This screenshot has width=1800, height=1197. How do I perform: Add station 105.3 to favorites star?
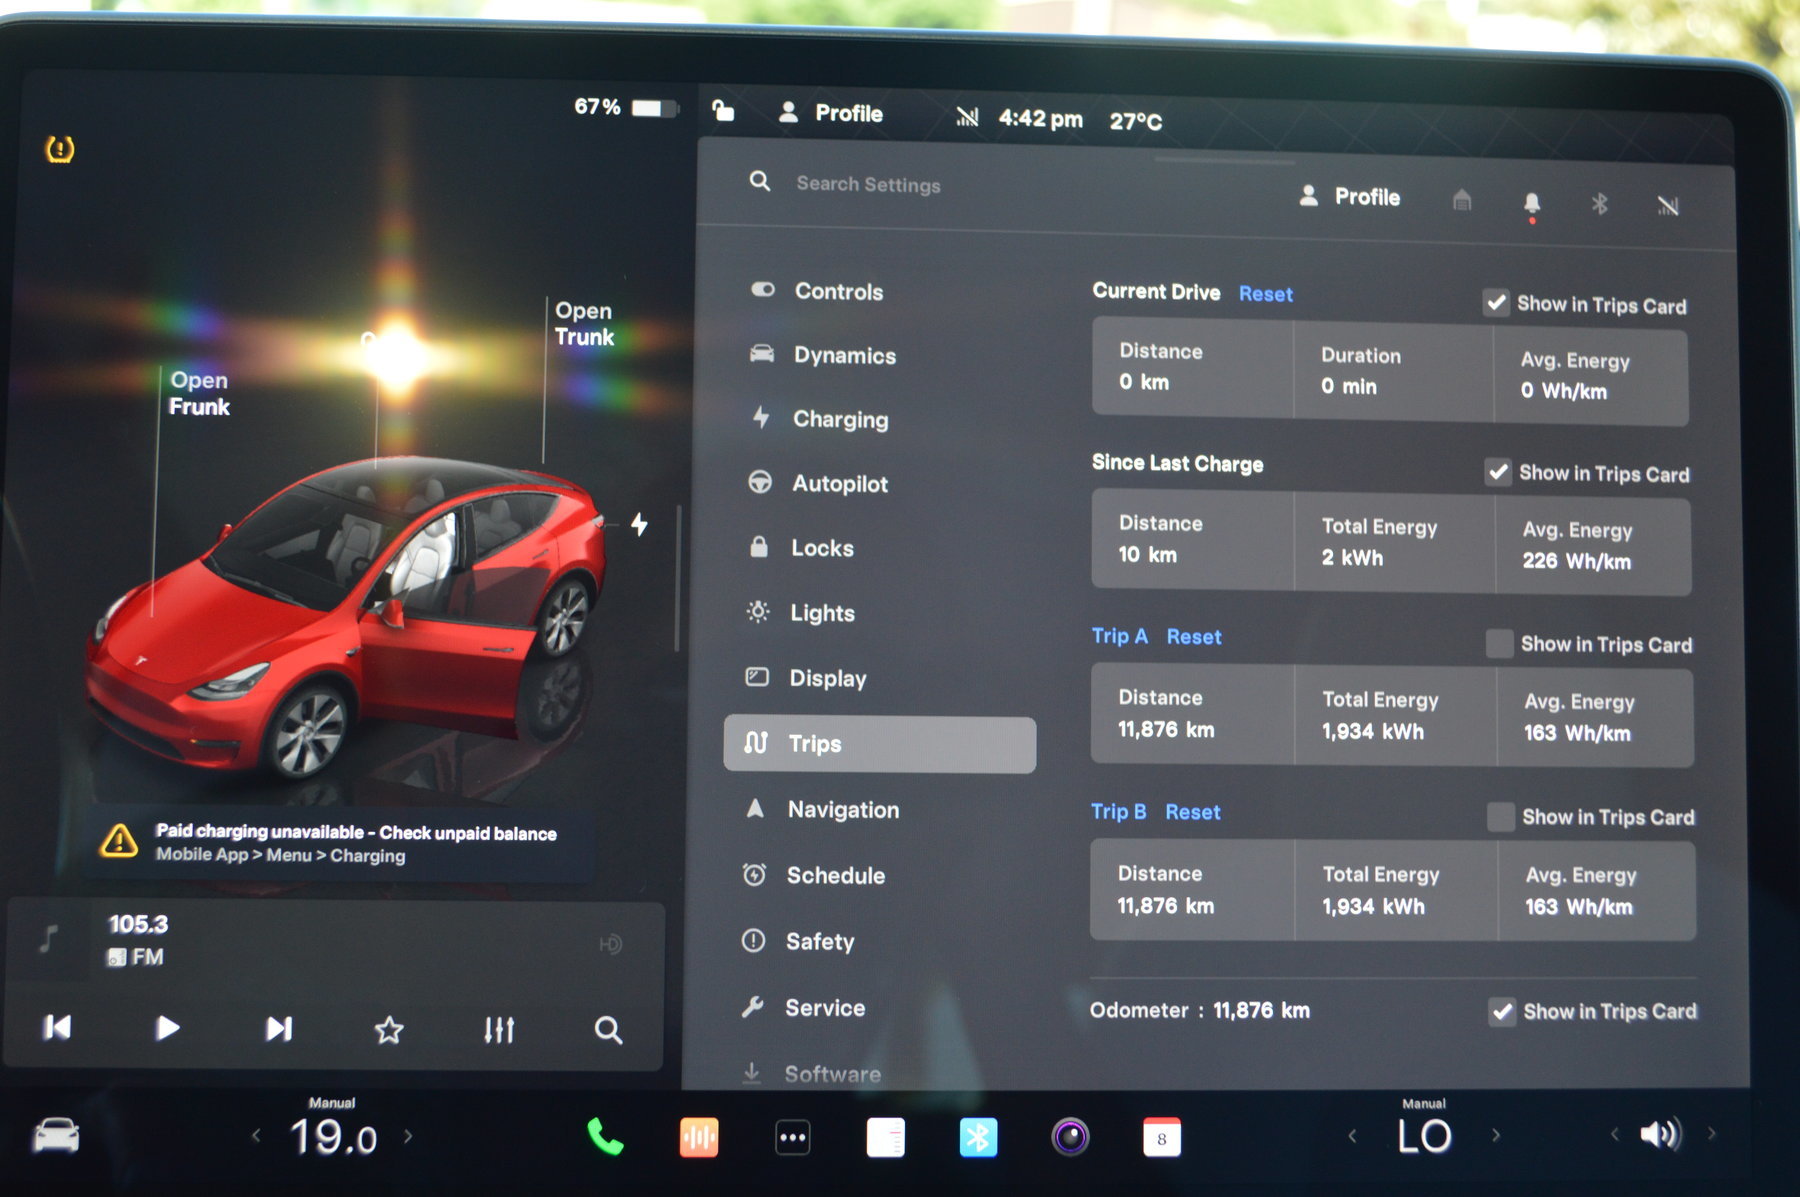coord(389,1029)
